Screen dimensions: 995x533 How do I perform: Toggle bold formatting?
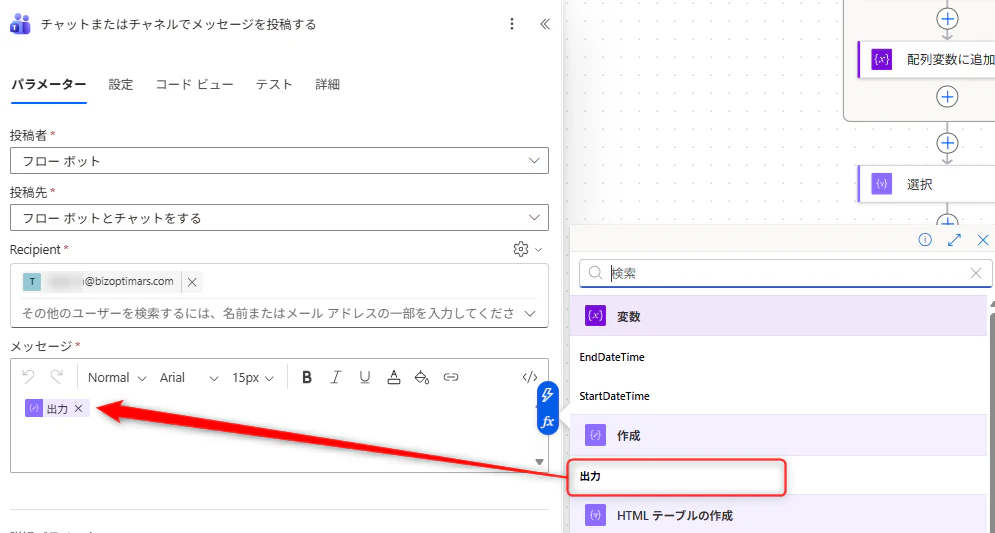pyautogui.click(x=307, y=378)
